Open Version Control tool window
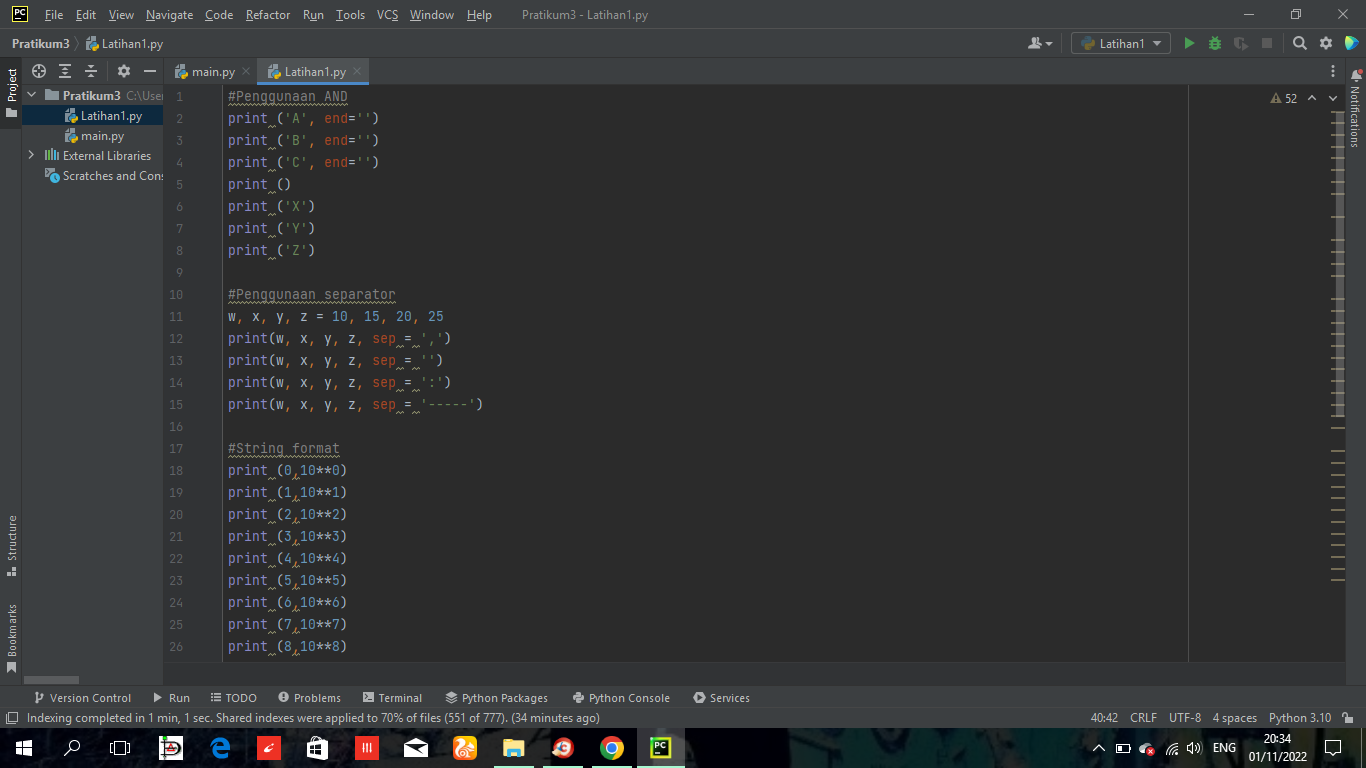The width and height of the screenshot is (1366, 768). 82,698
